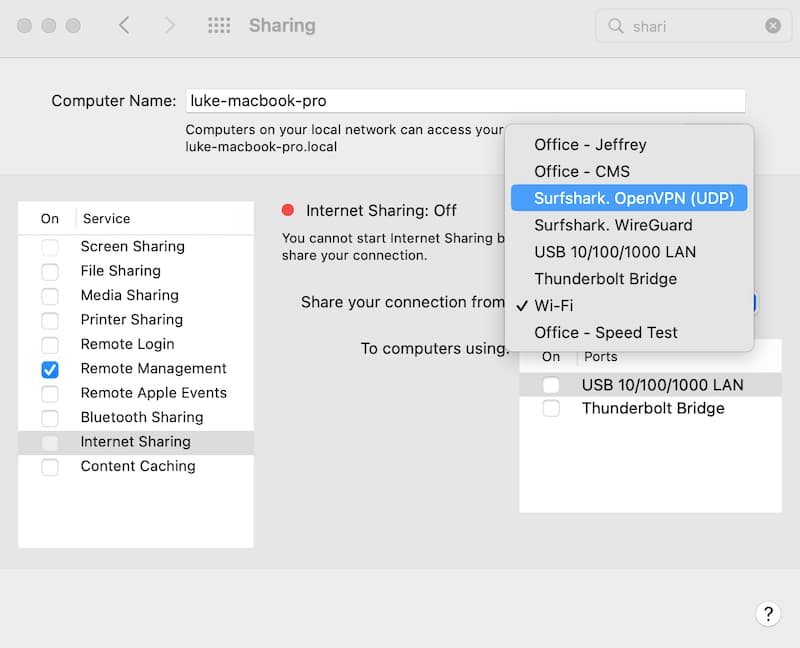
Task: Select Remote Apple Events service row
Action: pos(136,393)
